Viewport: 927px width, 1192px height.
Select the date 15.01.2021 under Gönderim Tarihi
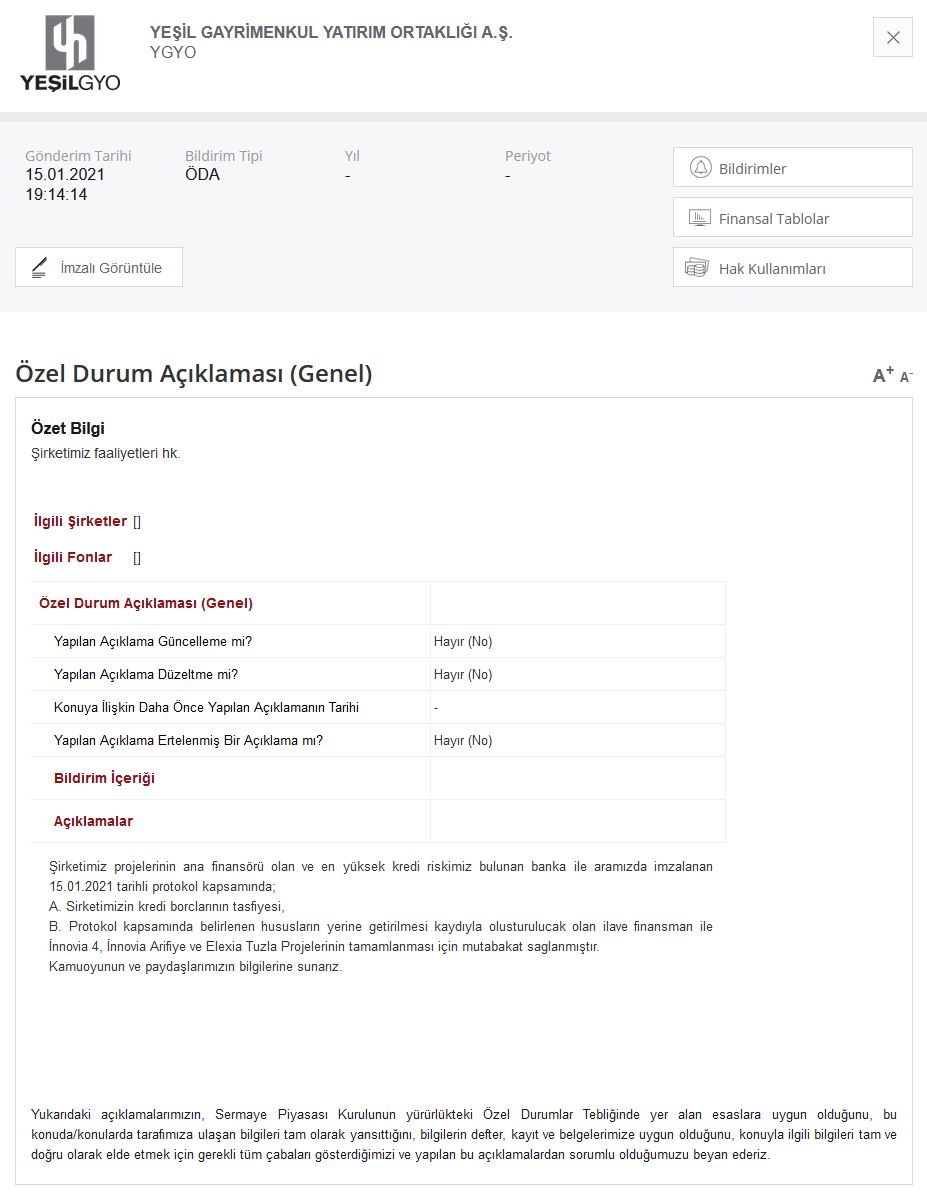click(65, 175)
